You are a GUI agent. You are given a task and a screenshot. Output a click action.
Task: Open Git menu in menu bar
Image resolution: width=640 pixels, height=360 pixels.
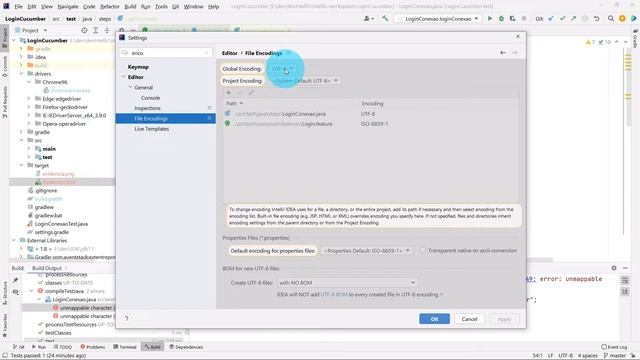coord(176,7)
